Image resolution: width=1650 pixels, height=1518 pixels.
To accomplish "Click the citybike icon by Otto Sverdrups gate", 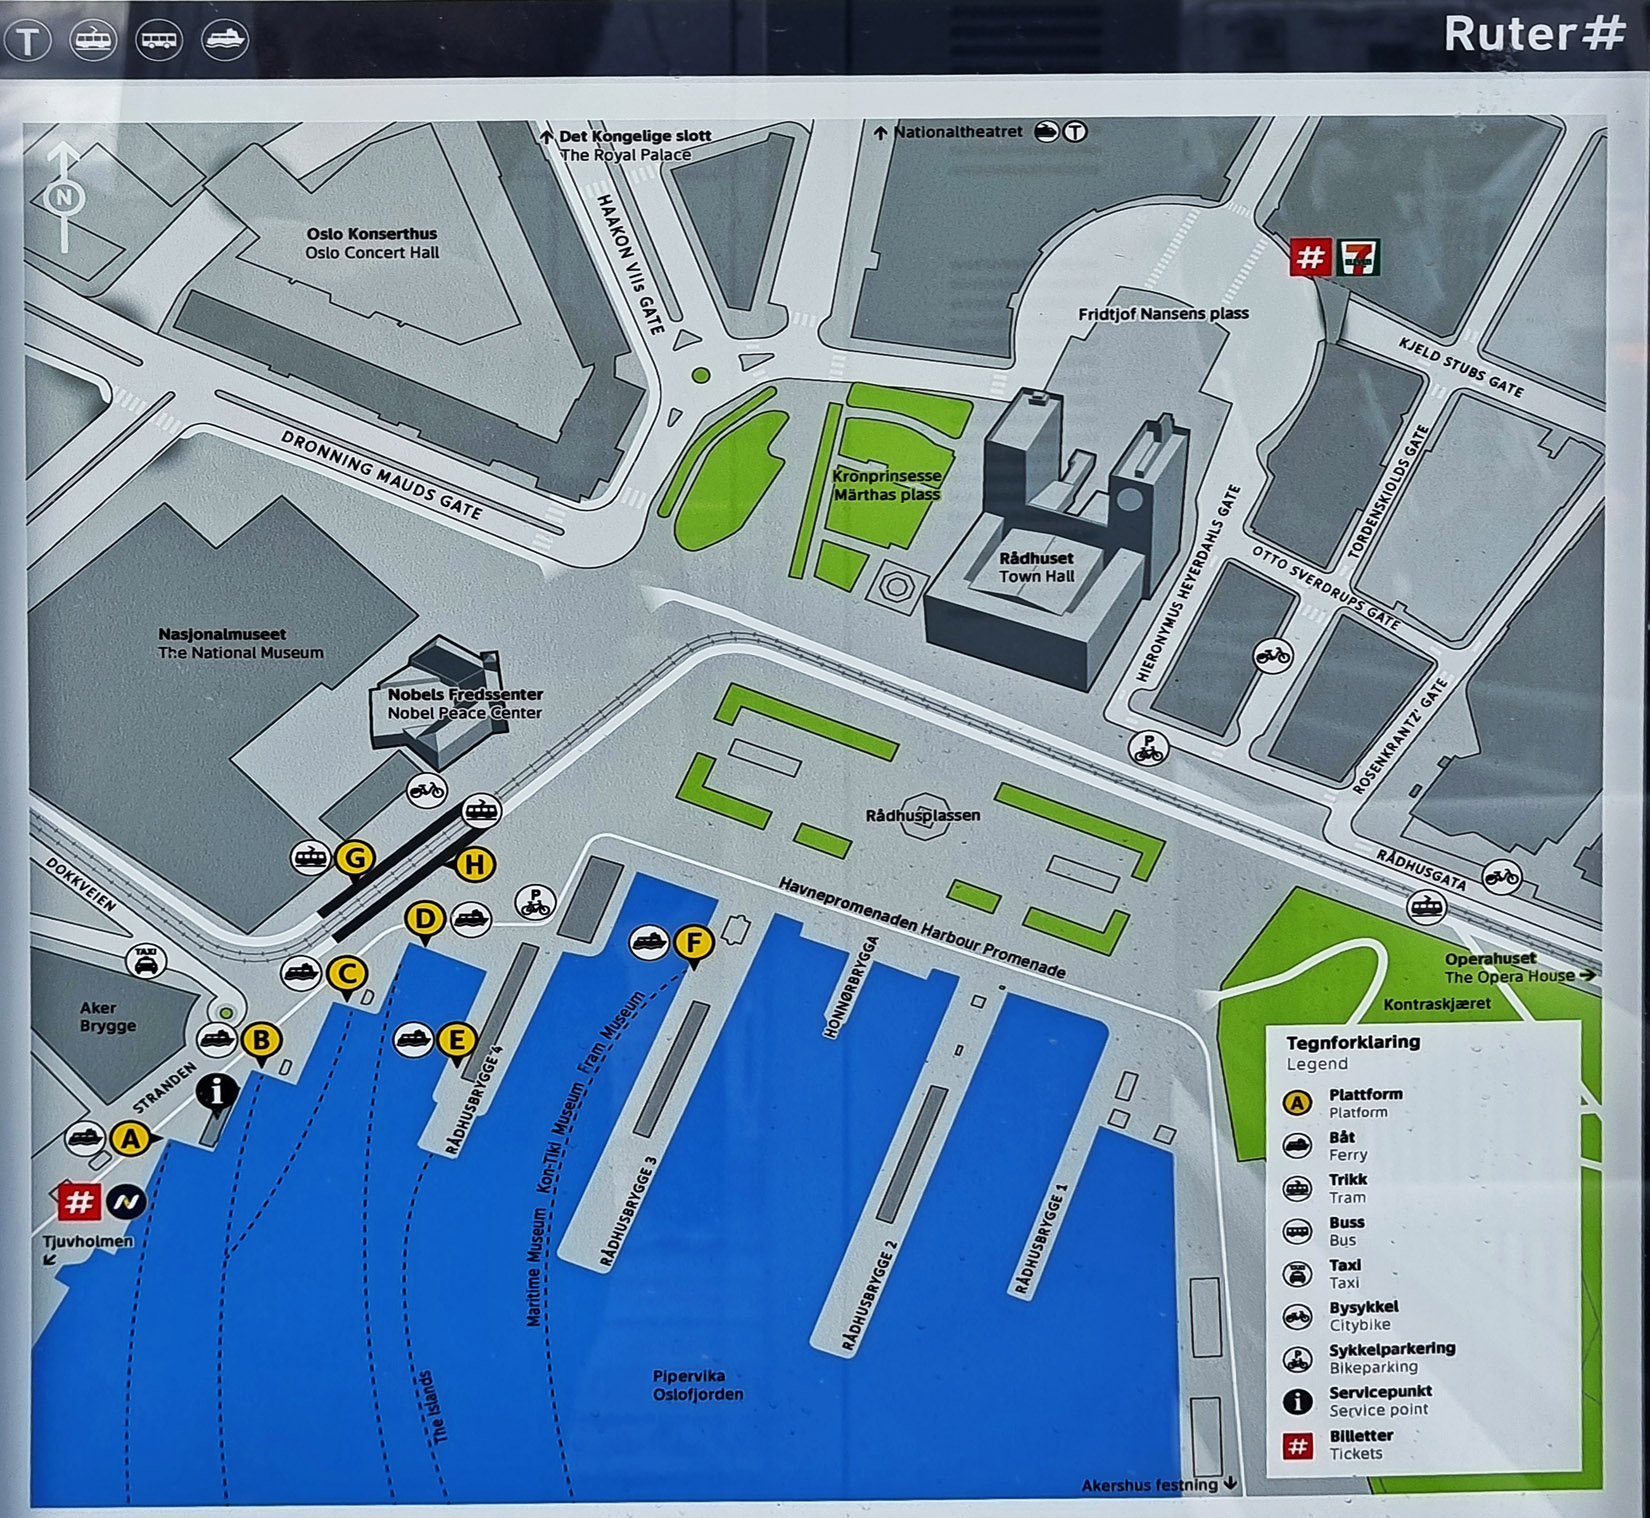I will [1273, 656].
